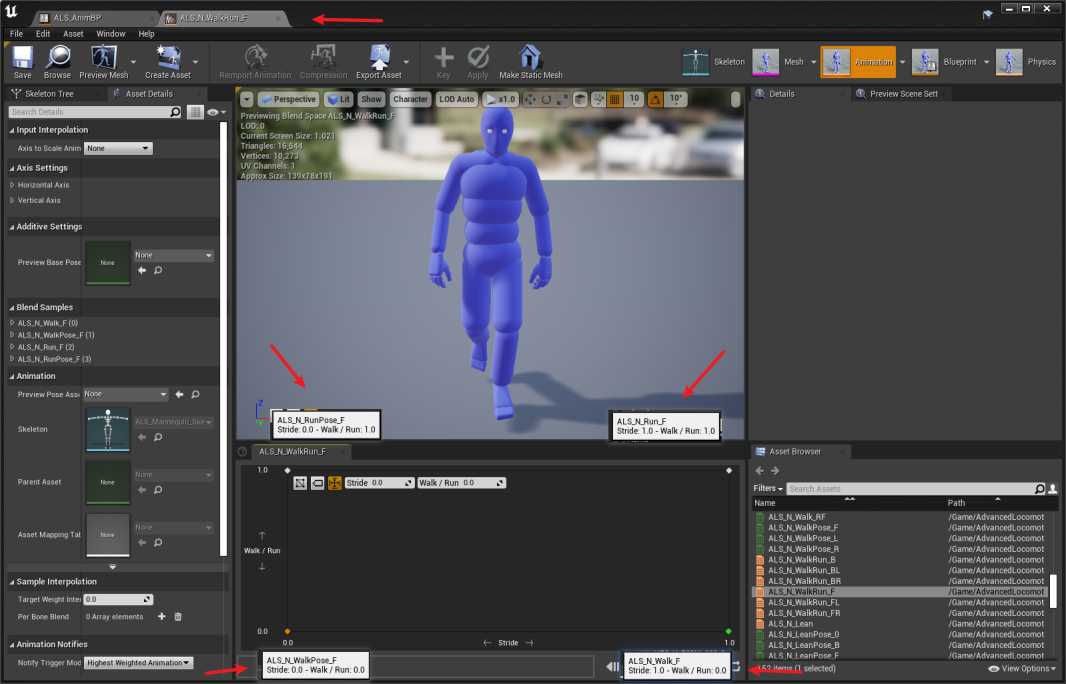Viewport: 1066px width, 684px height.
Task: Open Axis to Scale Anim dropdown
Action: (118, 148)
